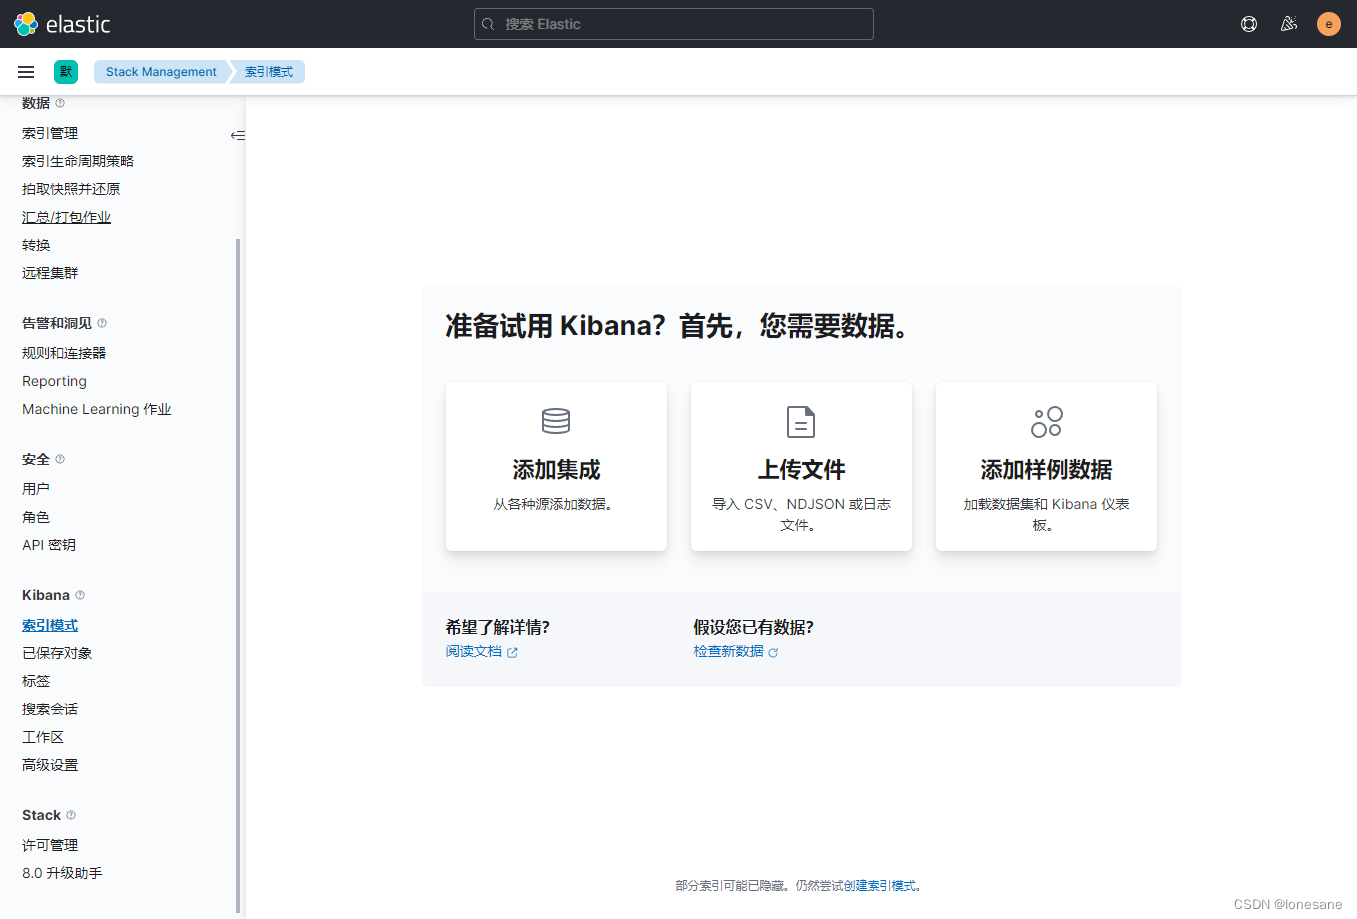Open 转换 in the sidebar
The height and width of the screenshot is (919, 1357).
pyautogui.click(x=36, y=245)
